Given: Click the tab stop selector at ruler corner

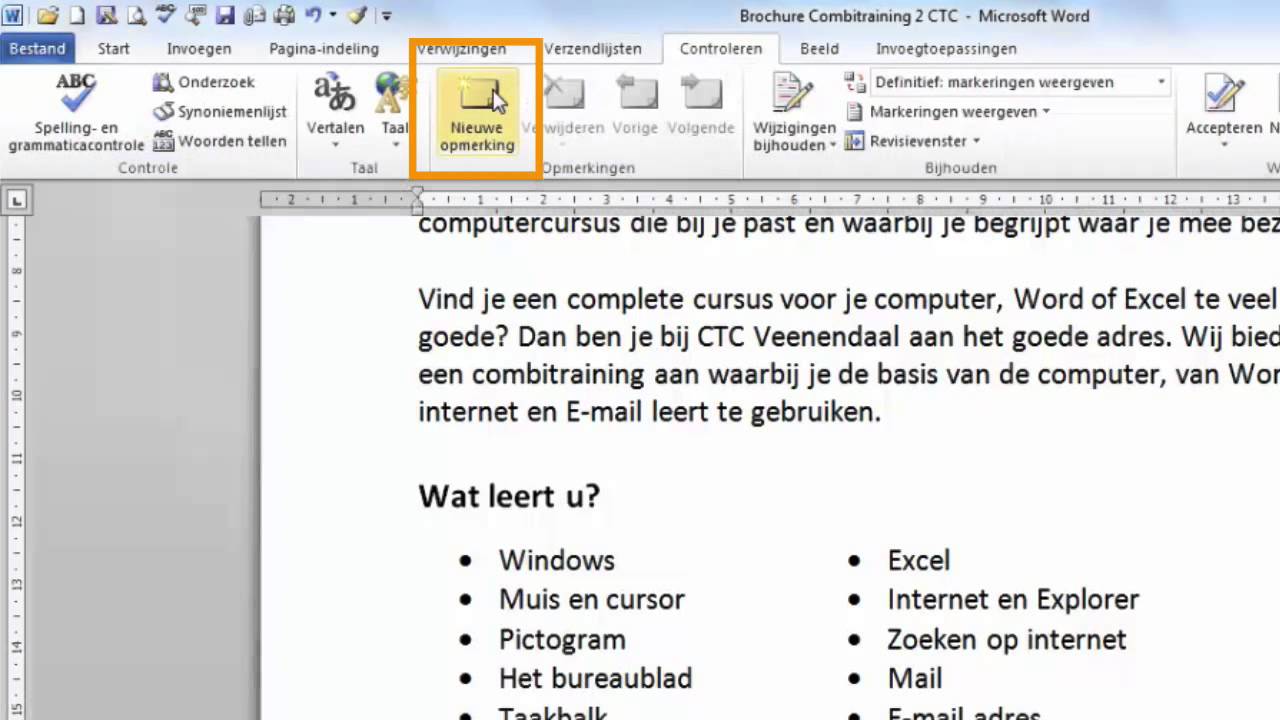Looking at the screenshot, I should pos(16,201).
